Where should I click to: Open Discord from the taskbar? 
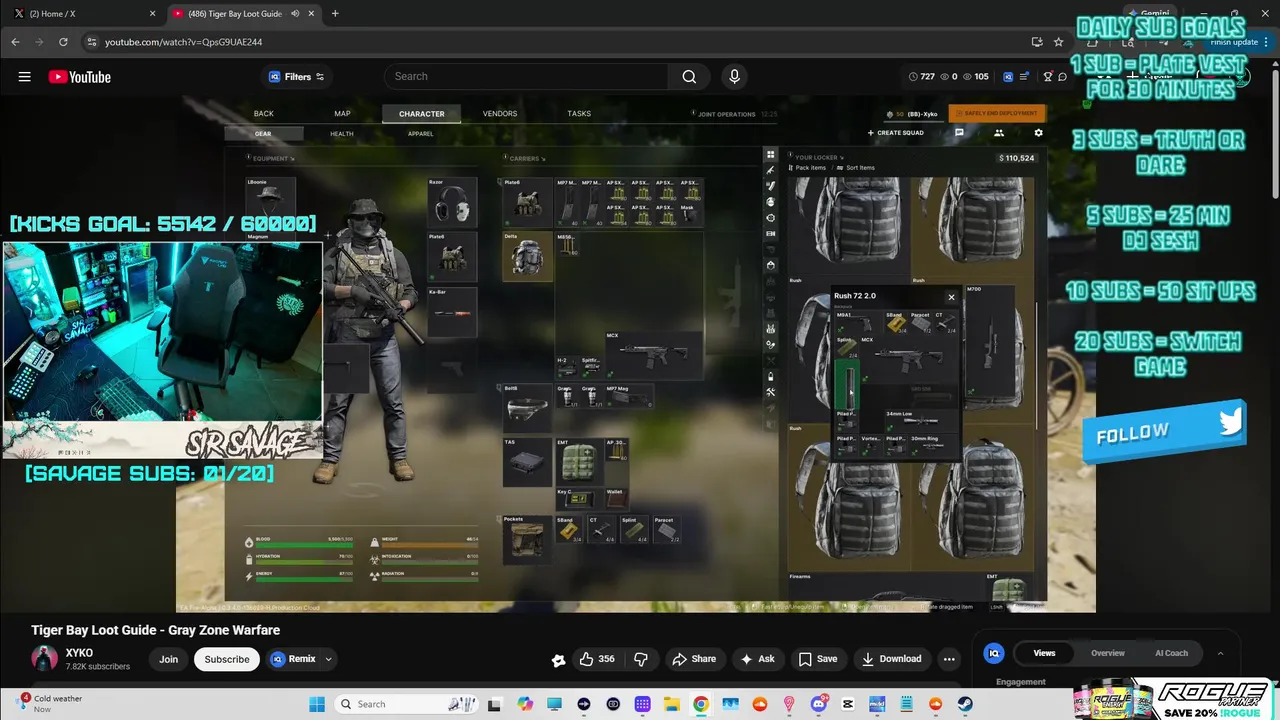pyautogui.click(x=819, y=704)
